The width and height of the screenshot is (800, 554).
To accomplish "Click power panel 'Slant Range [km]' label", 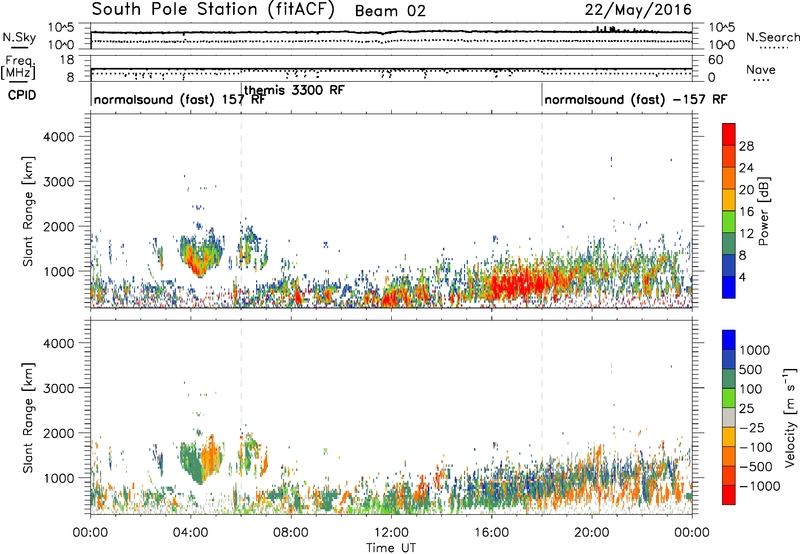I will click(28, 211).
